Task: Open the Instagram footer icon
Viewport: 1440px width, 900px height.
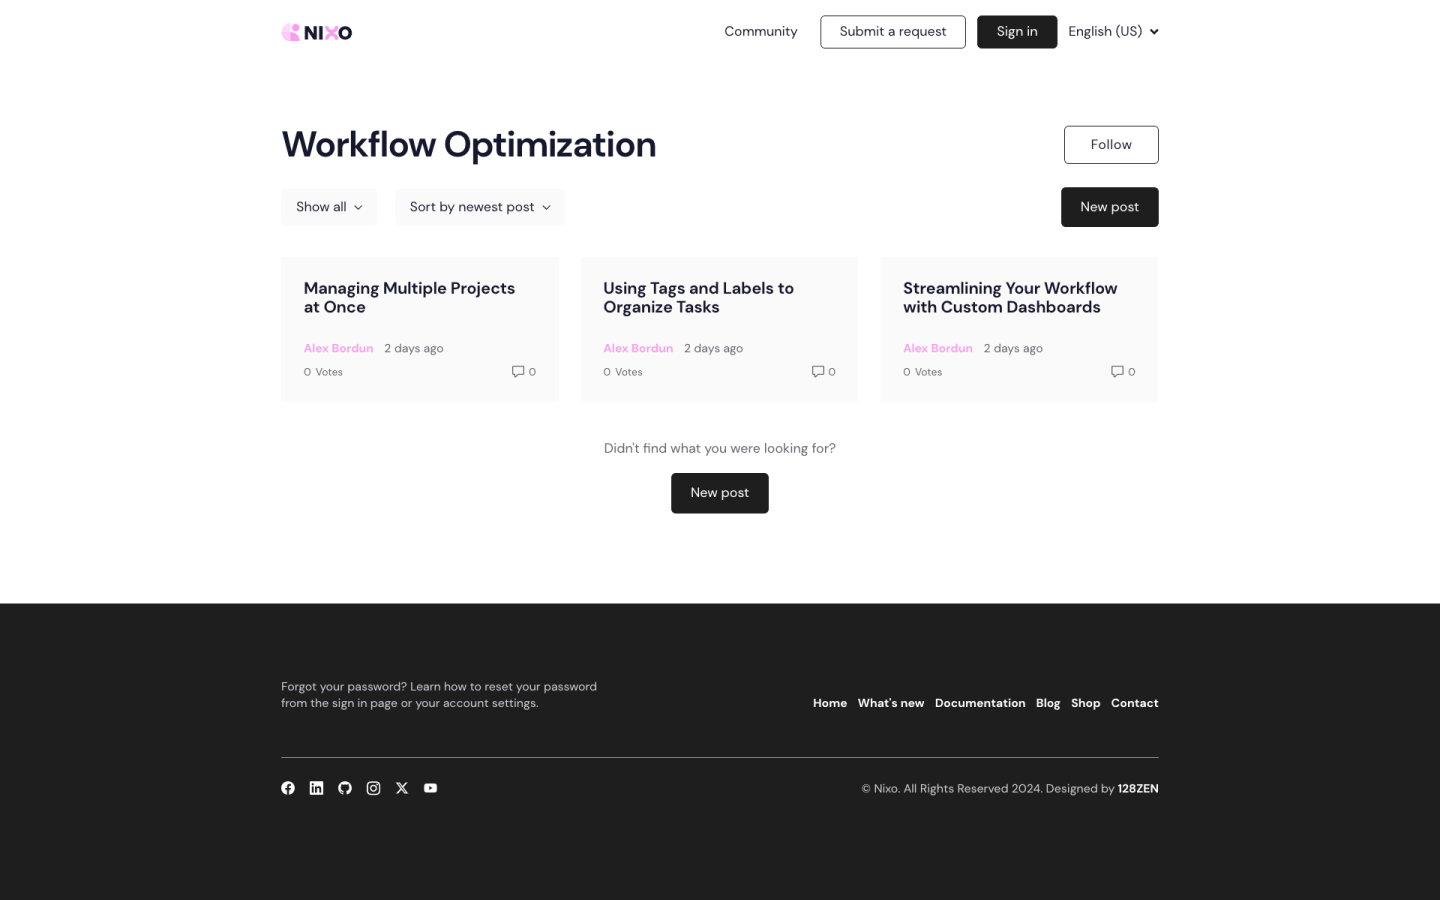Action: tap(373, 788)
